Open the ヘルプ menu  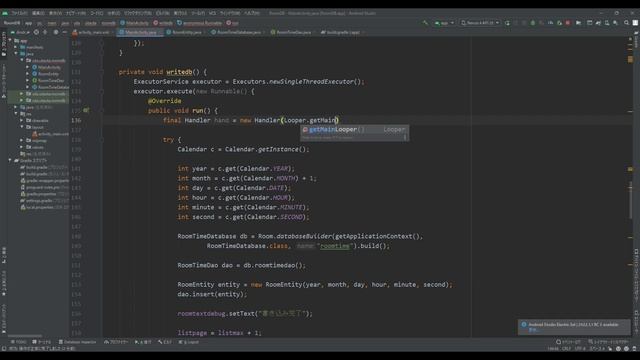pos(252,13)
